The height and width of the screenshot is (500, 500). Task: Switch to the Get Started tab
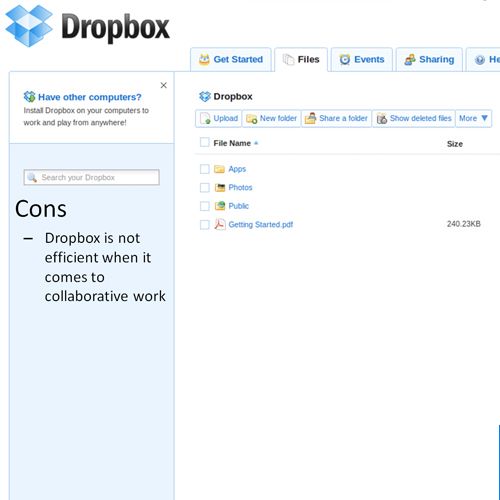pos(231,60)
